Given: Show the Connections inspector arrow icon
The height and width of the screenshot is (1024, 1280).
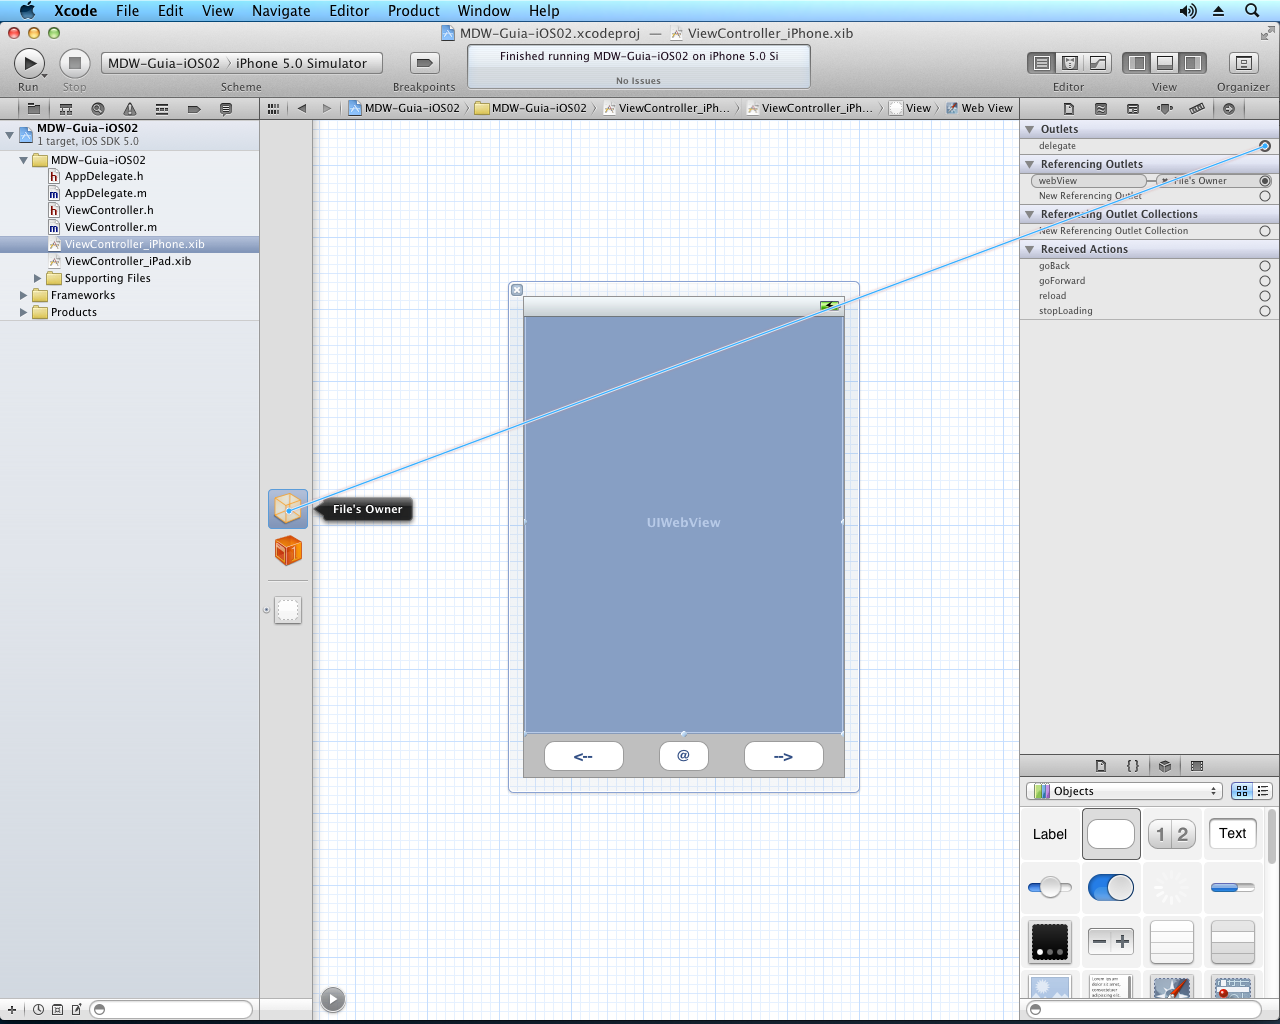Looking at the screenshot, I should tap(1229, 108).
